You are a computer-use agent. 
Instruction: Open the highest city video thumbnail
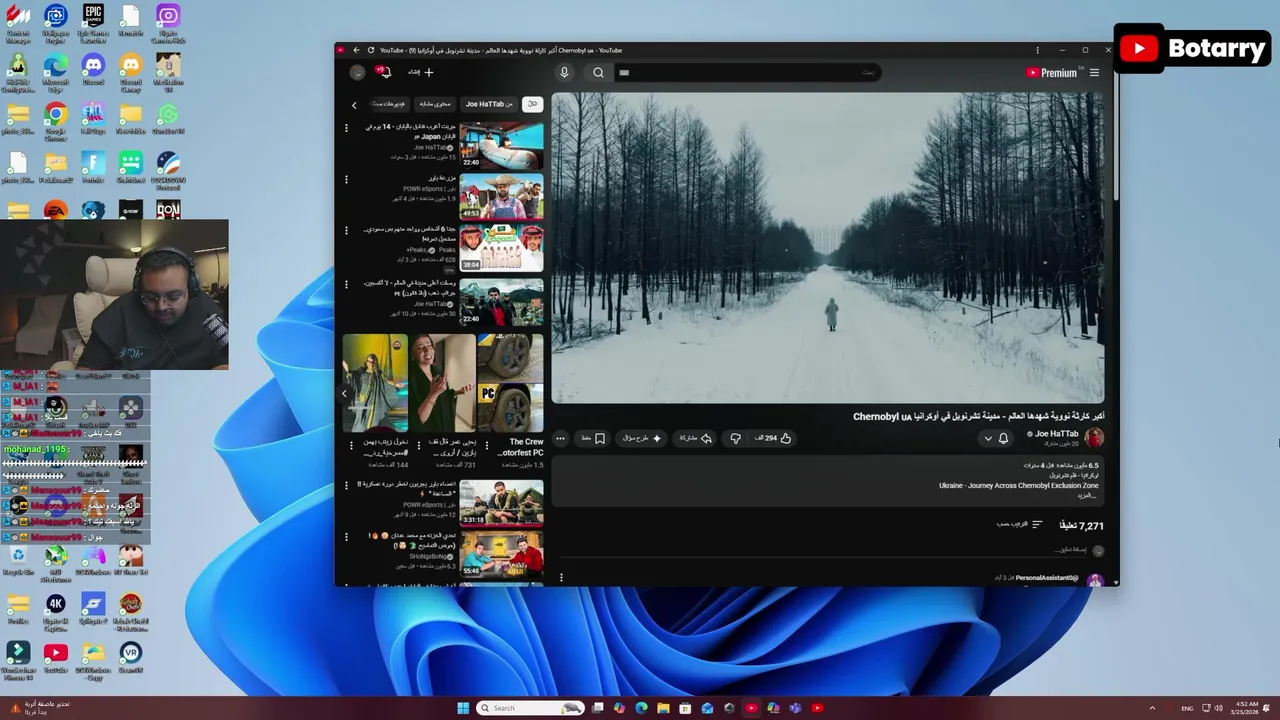point(501,302)
